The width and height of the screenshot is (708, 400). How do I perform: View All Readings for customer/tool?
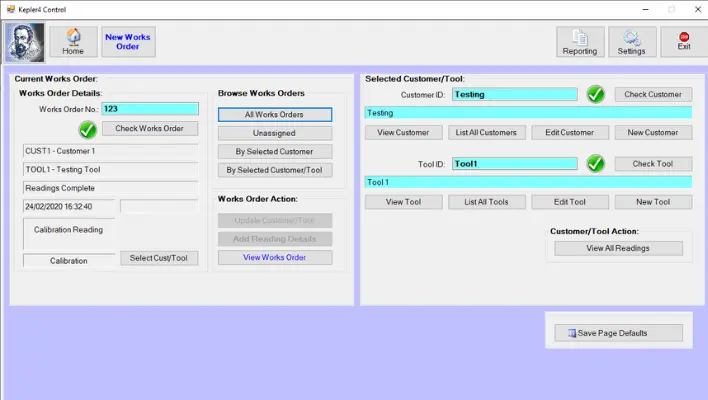click(620, 248)
